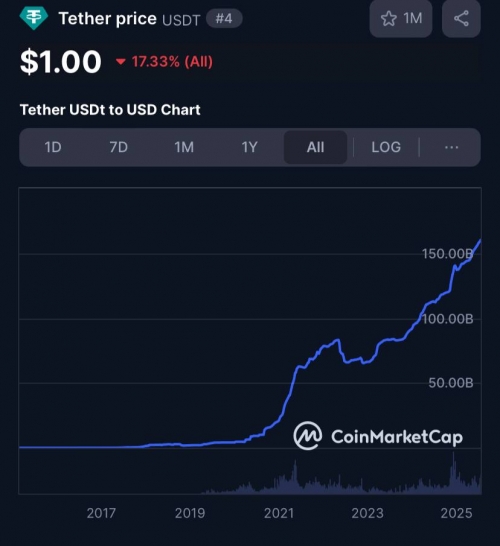This screenshot has height=546, width=500.
Task: Add Tether to watchlist star icon
Action: click(x=389, y=18)
